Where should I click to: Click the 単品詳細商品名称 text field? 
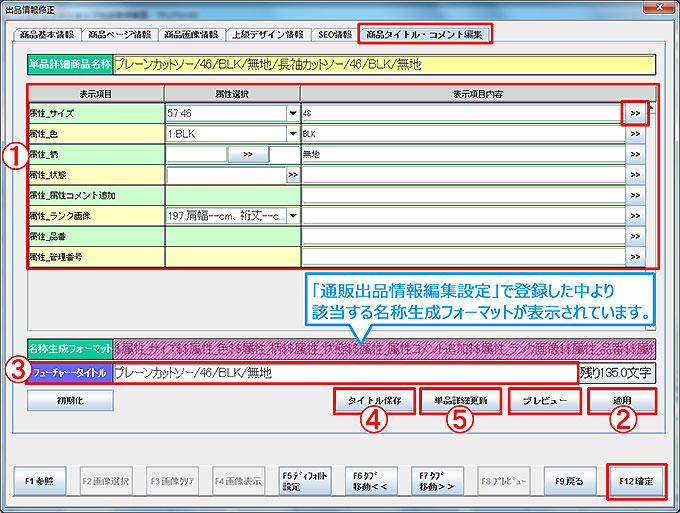coord(384,65)
